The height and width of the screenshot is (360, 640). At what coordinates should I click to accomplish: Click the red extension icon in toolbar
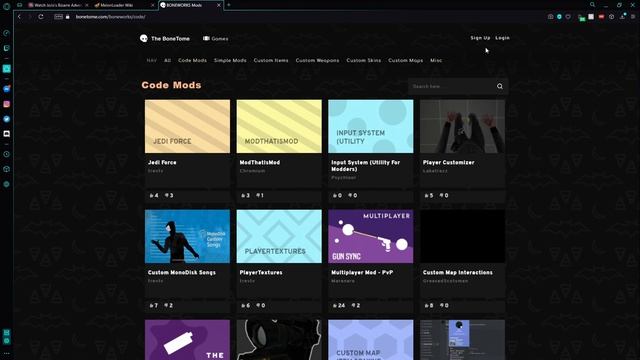coord(601,17)
